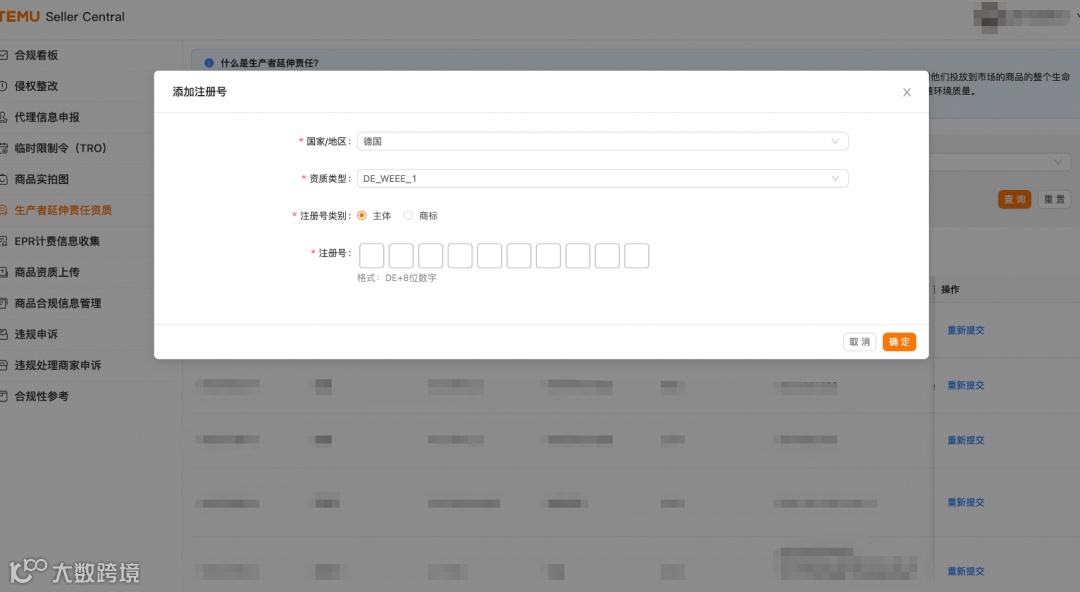Viewport: 1080px width, 592px height.
Task: Open the 国家/地区 dropdown showing 德国
Action: 602,141
